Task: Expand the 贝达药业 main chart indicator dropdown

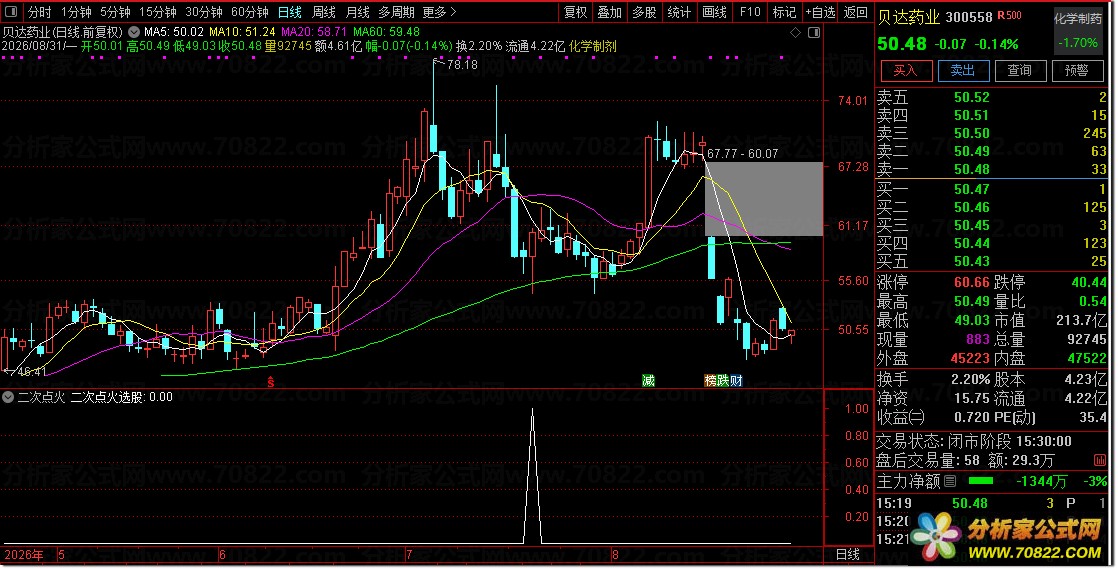Action: 134,32
